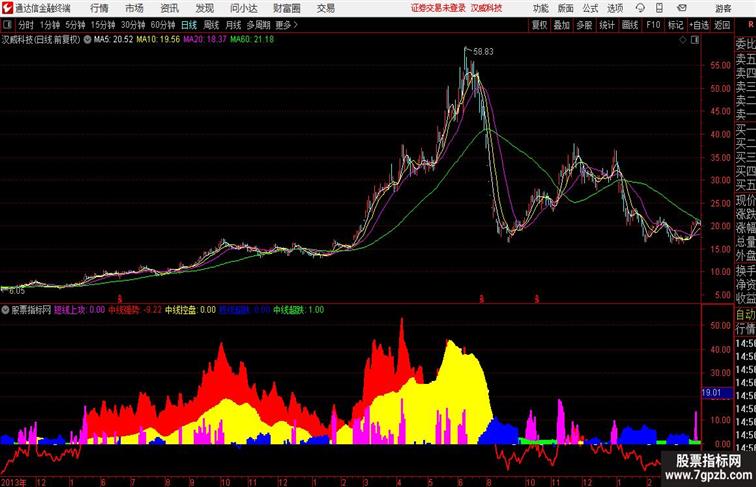Expand the 更多 periods chevron

tap(287, 25)
